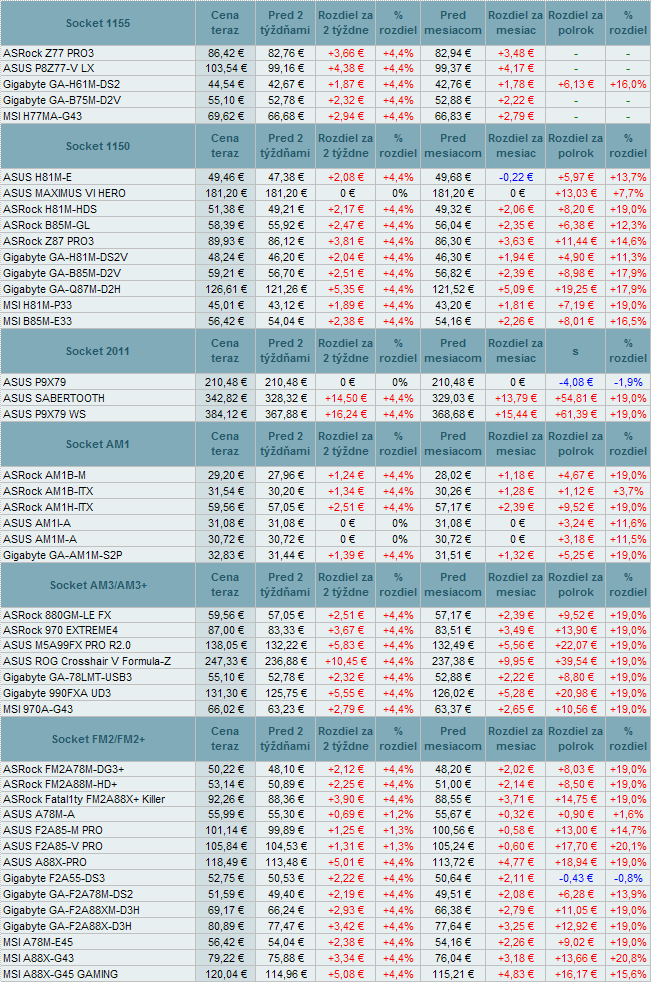Click the MSI H81M-P33 row name

(38, 305)
